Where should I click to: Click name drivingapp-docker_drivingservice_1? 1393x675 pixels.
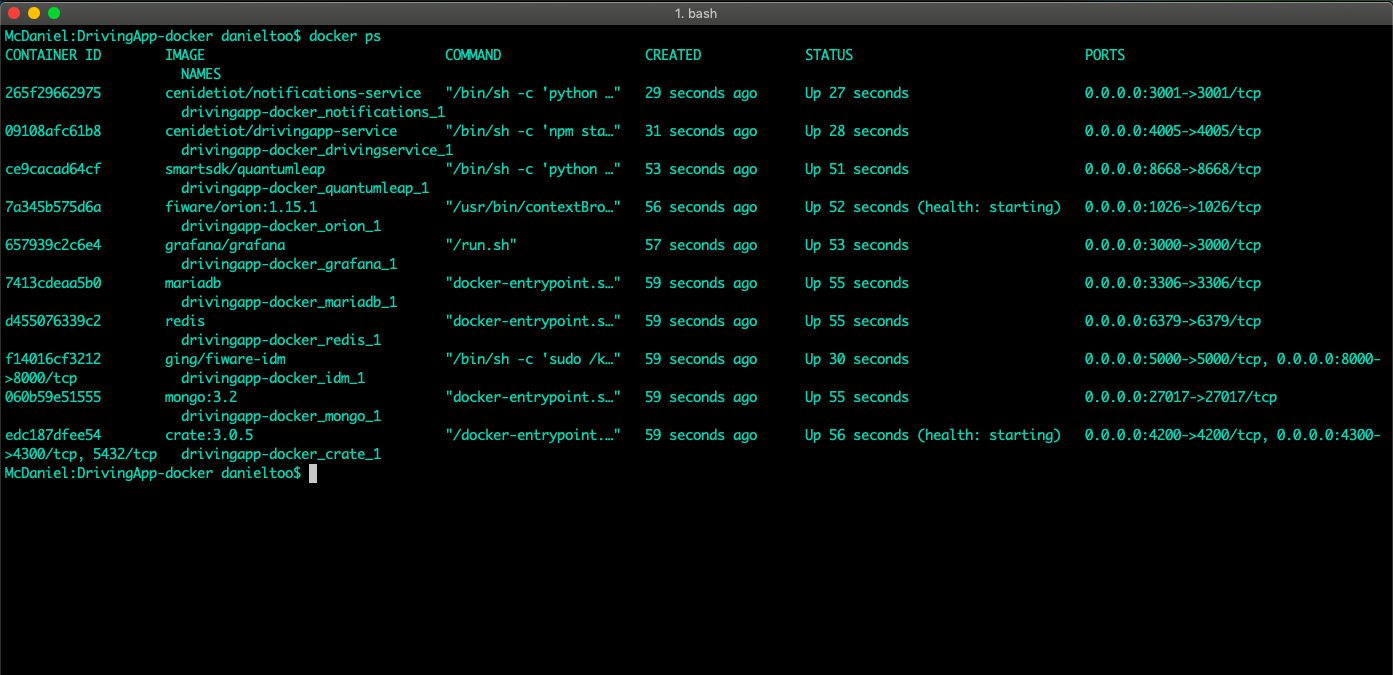pyautogui.click(x=317, y=150)
